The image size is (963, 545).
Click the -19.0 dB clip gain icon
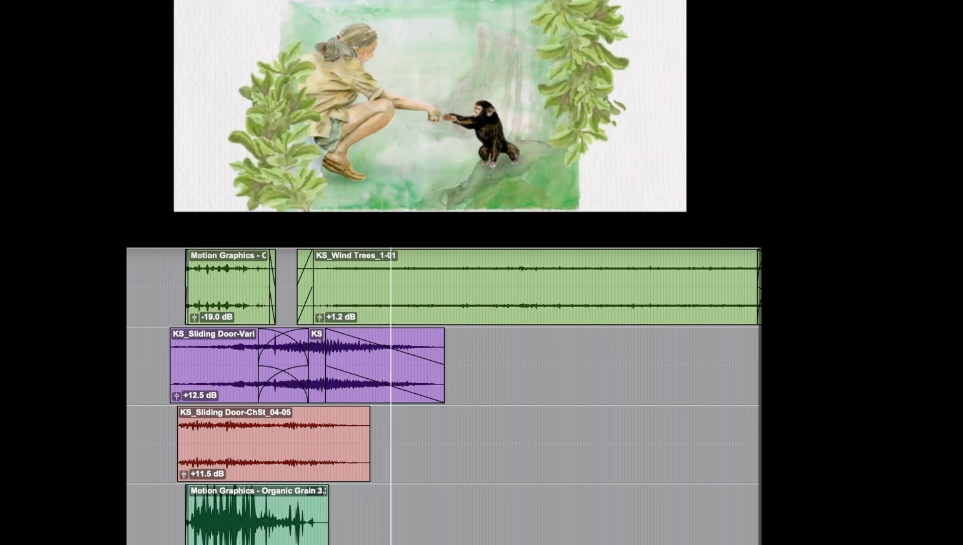click(x=194, y=317)
